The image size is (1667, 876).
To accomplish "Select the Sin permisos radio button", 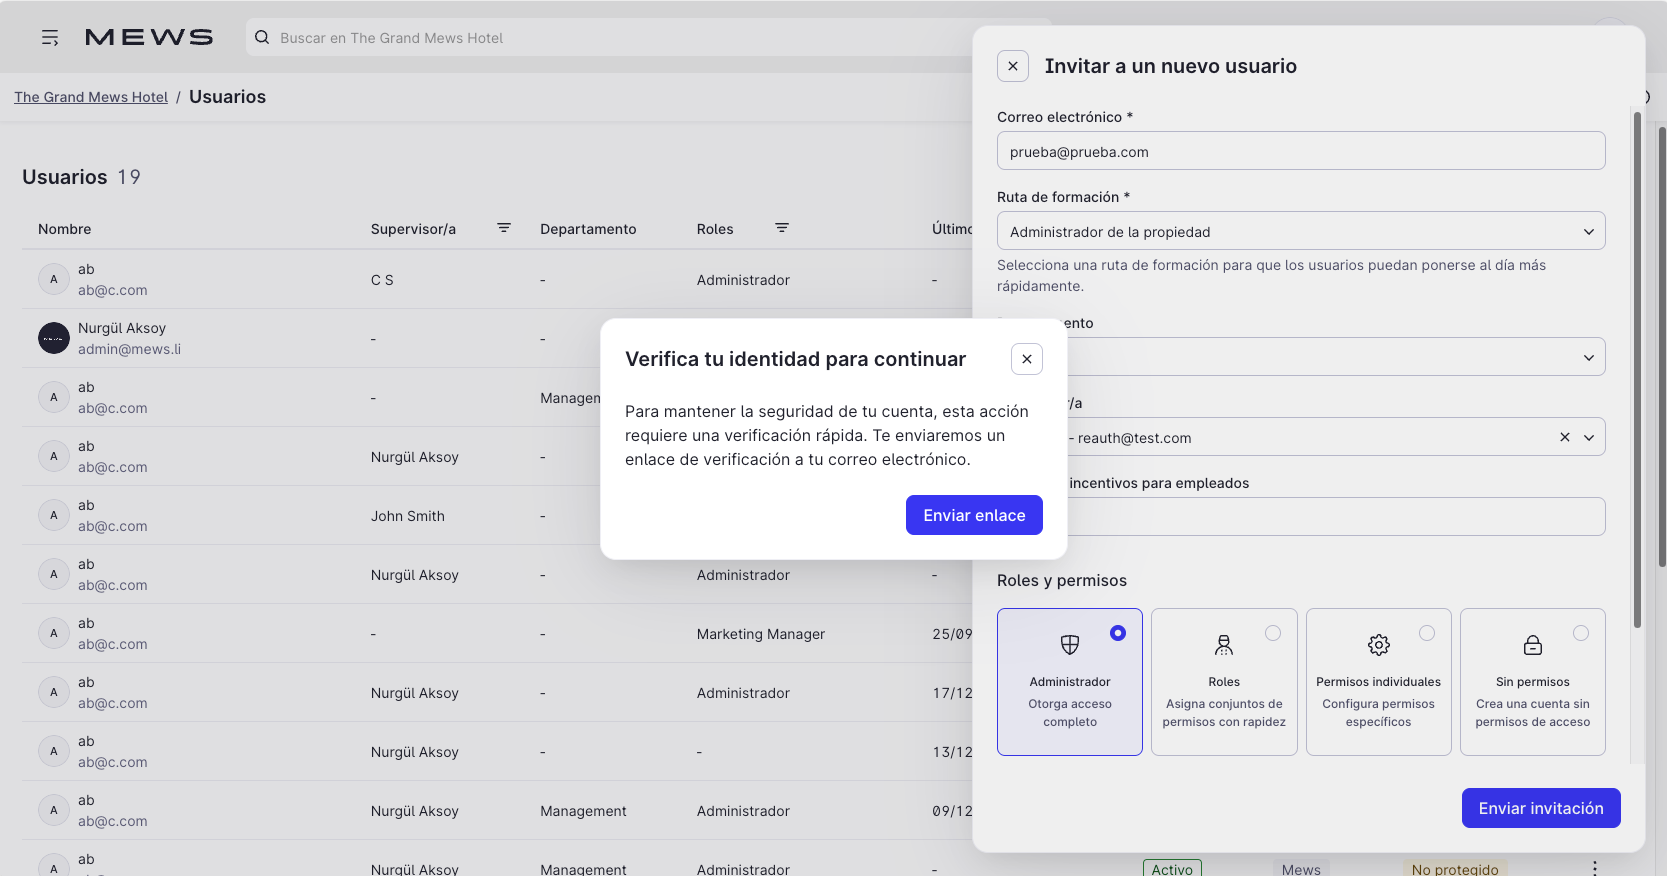I will point(1580,633).
